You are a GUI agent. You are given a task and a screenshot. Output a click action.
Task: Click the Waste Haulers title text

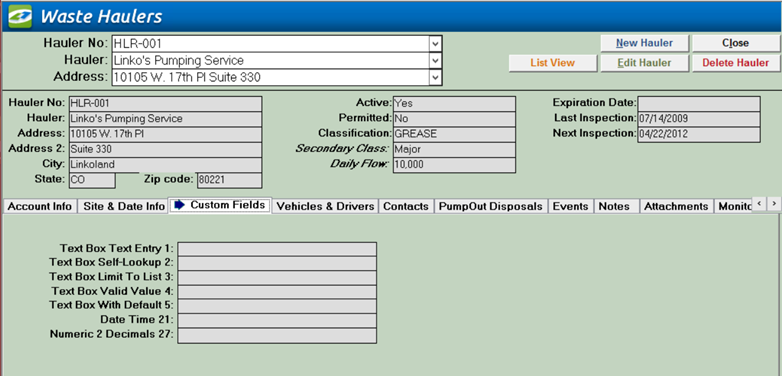(101, 16)
